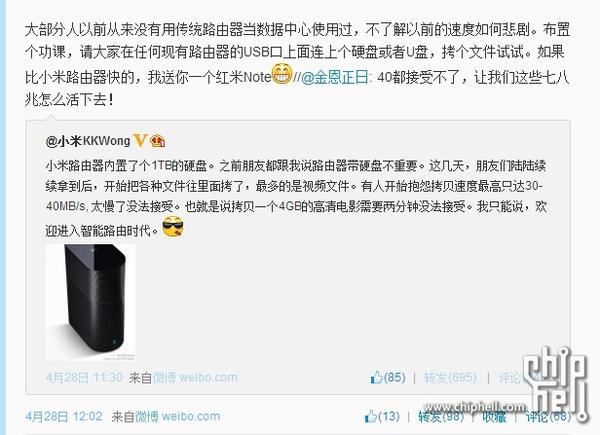
Task: Click the medal badge beside the V icon
Action: tap(158, 142)
